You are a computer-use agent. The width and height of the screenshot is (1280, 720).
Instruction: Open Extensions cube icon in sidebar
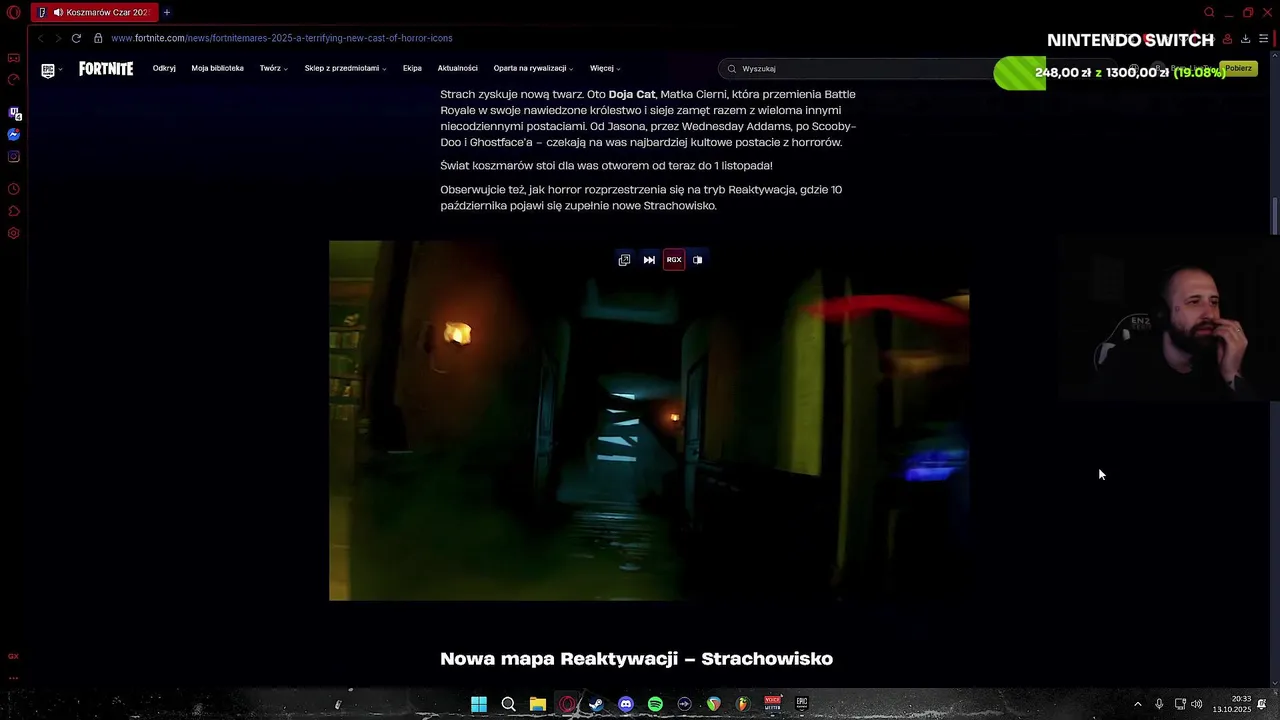[14, 211]
